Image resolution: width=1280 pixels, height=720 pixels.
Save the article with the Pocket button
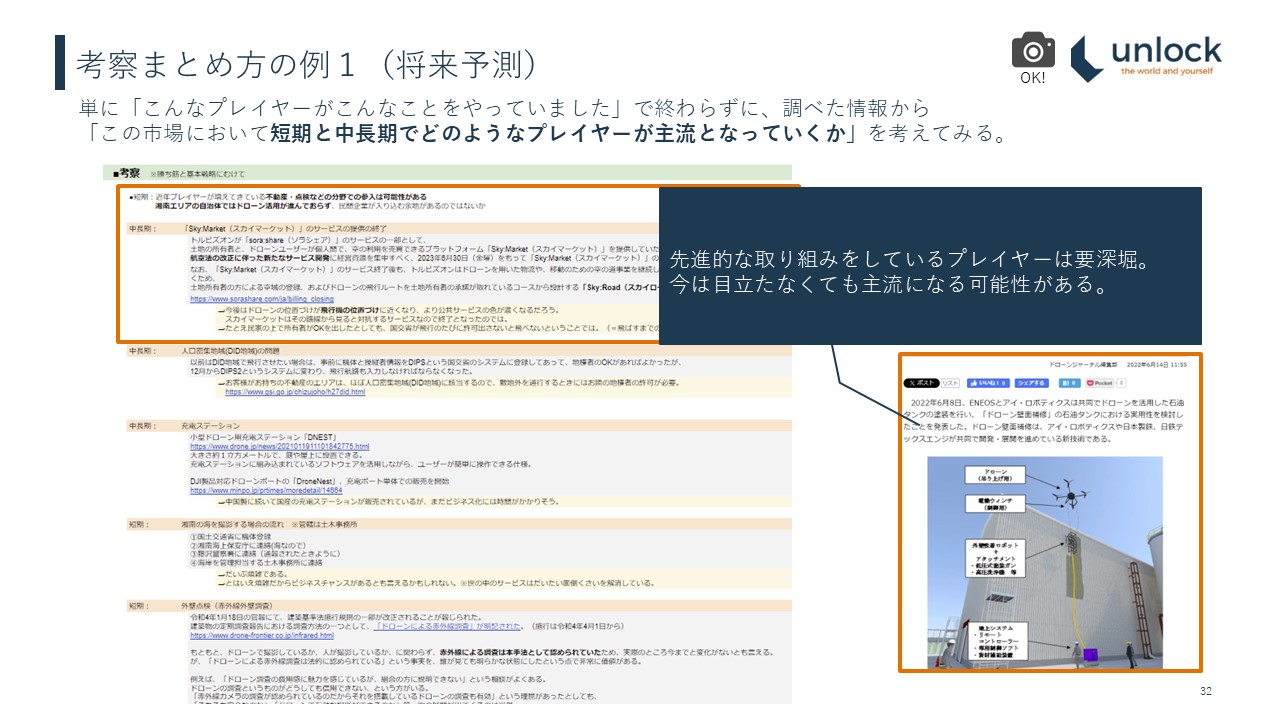(x=1100, y=383)
